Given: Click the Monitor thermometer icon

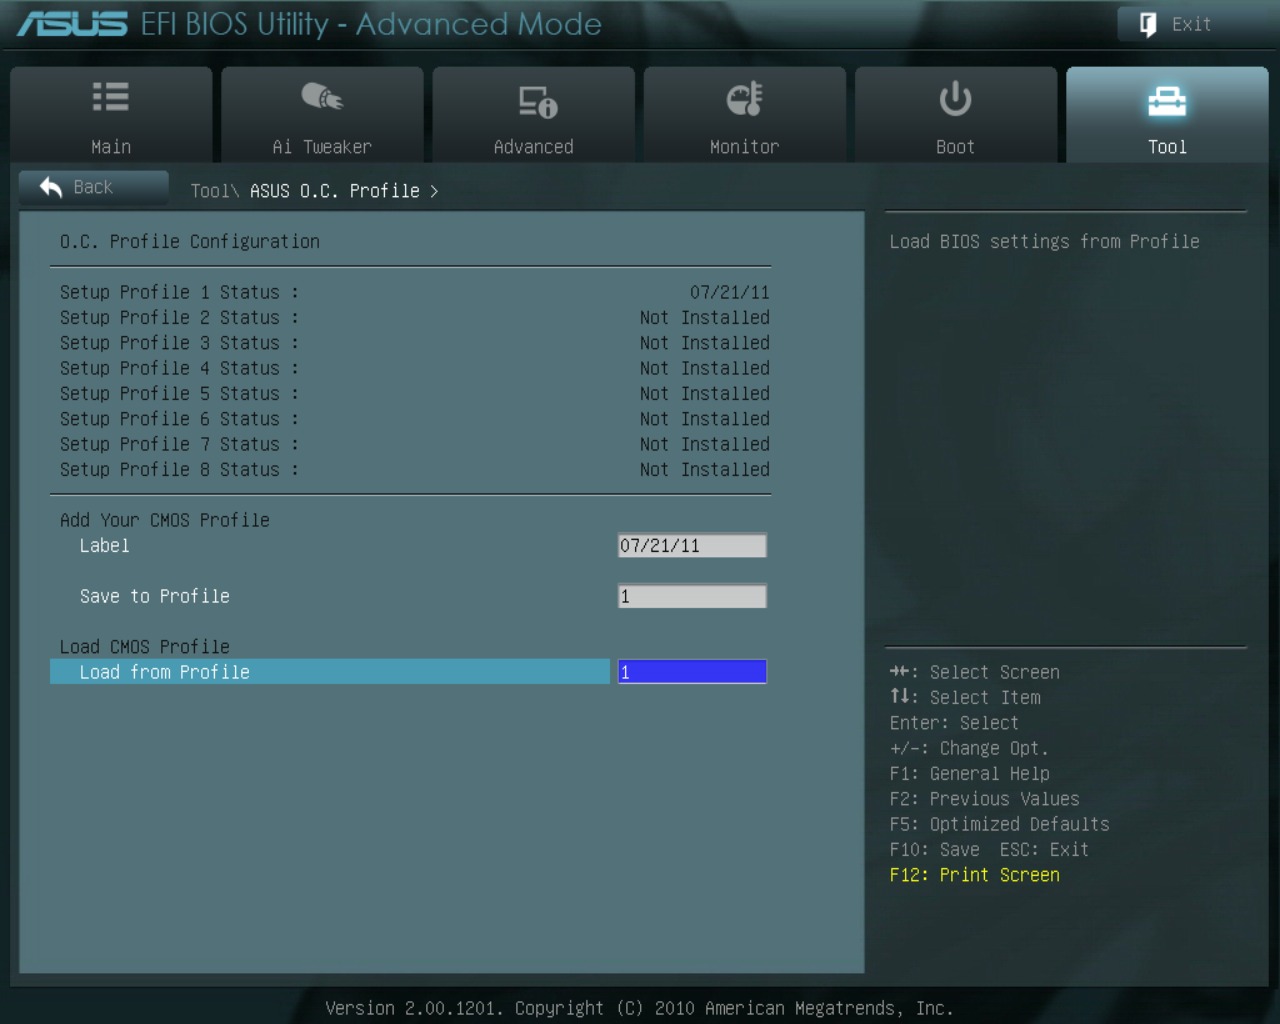Looking at the screenshot, I should point(744,98).
